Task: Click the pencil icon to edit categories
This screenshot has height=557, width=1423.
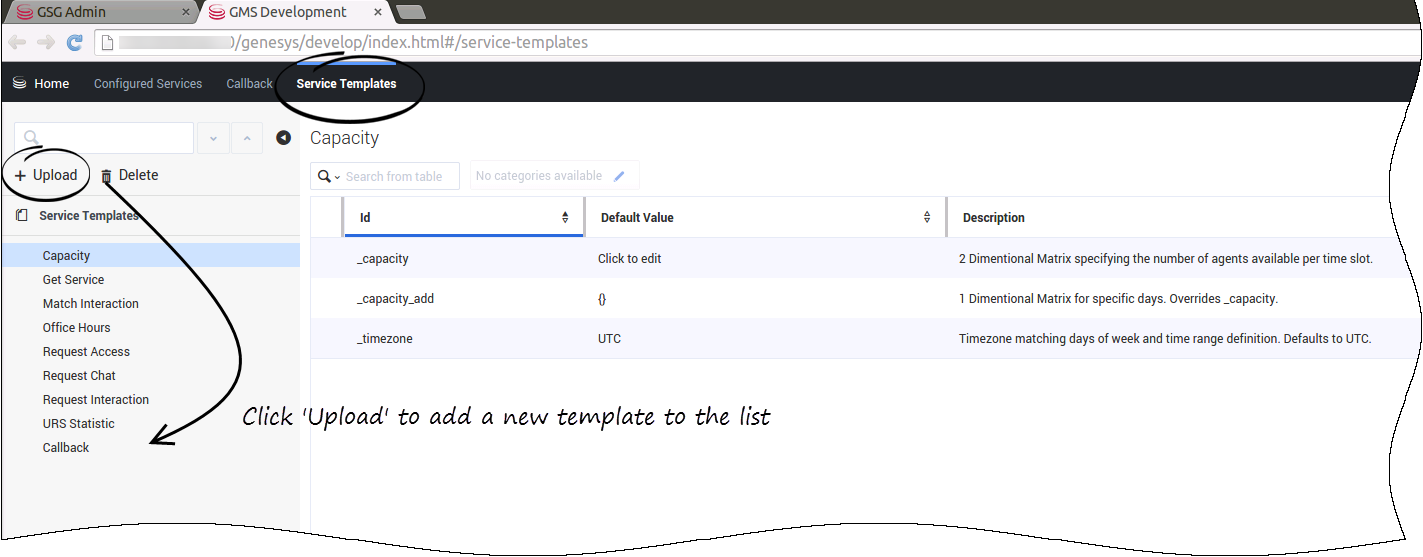Action: [619, 176]
